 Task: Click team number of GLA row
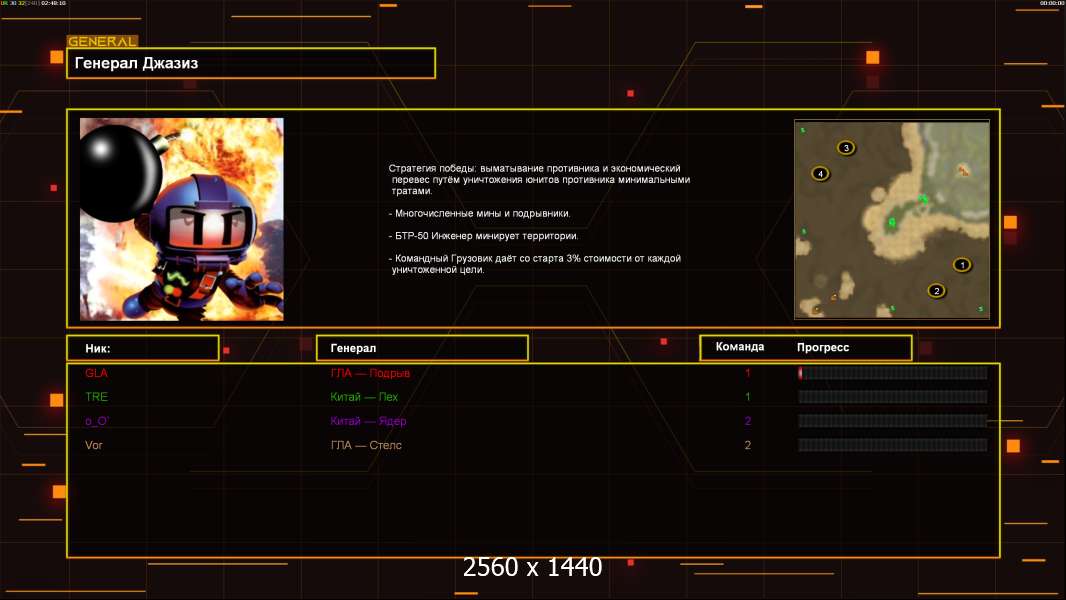pyautogui.click(x=748, y=373)
